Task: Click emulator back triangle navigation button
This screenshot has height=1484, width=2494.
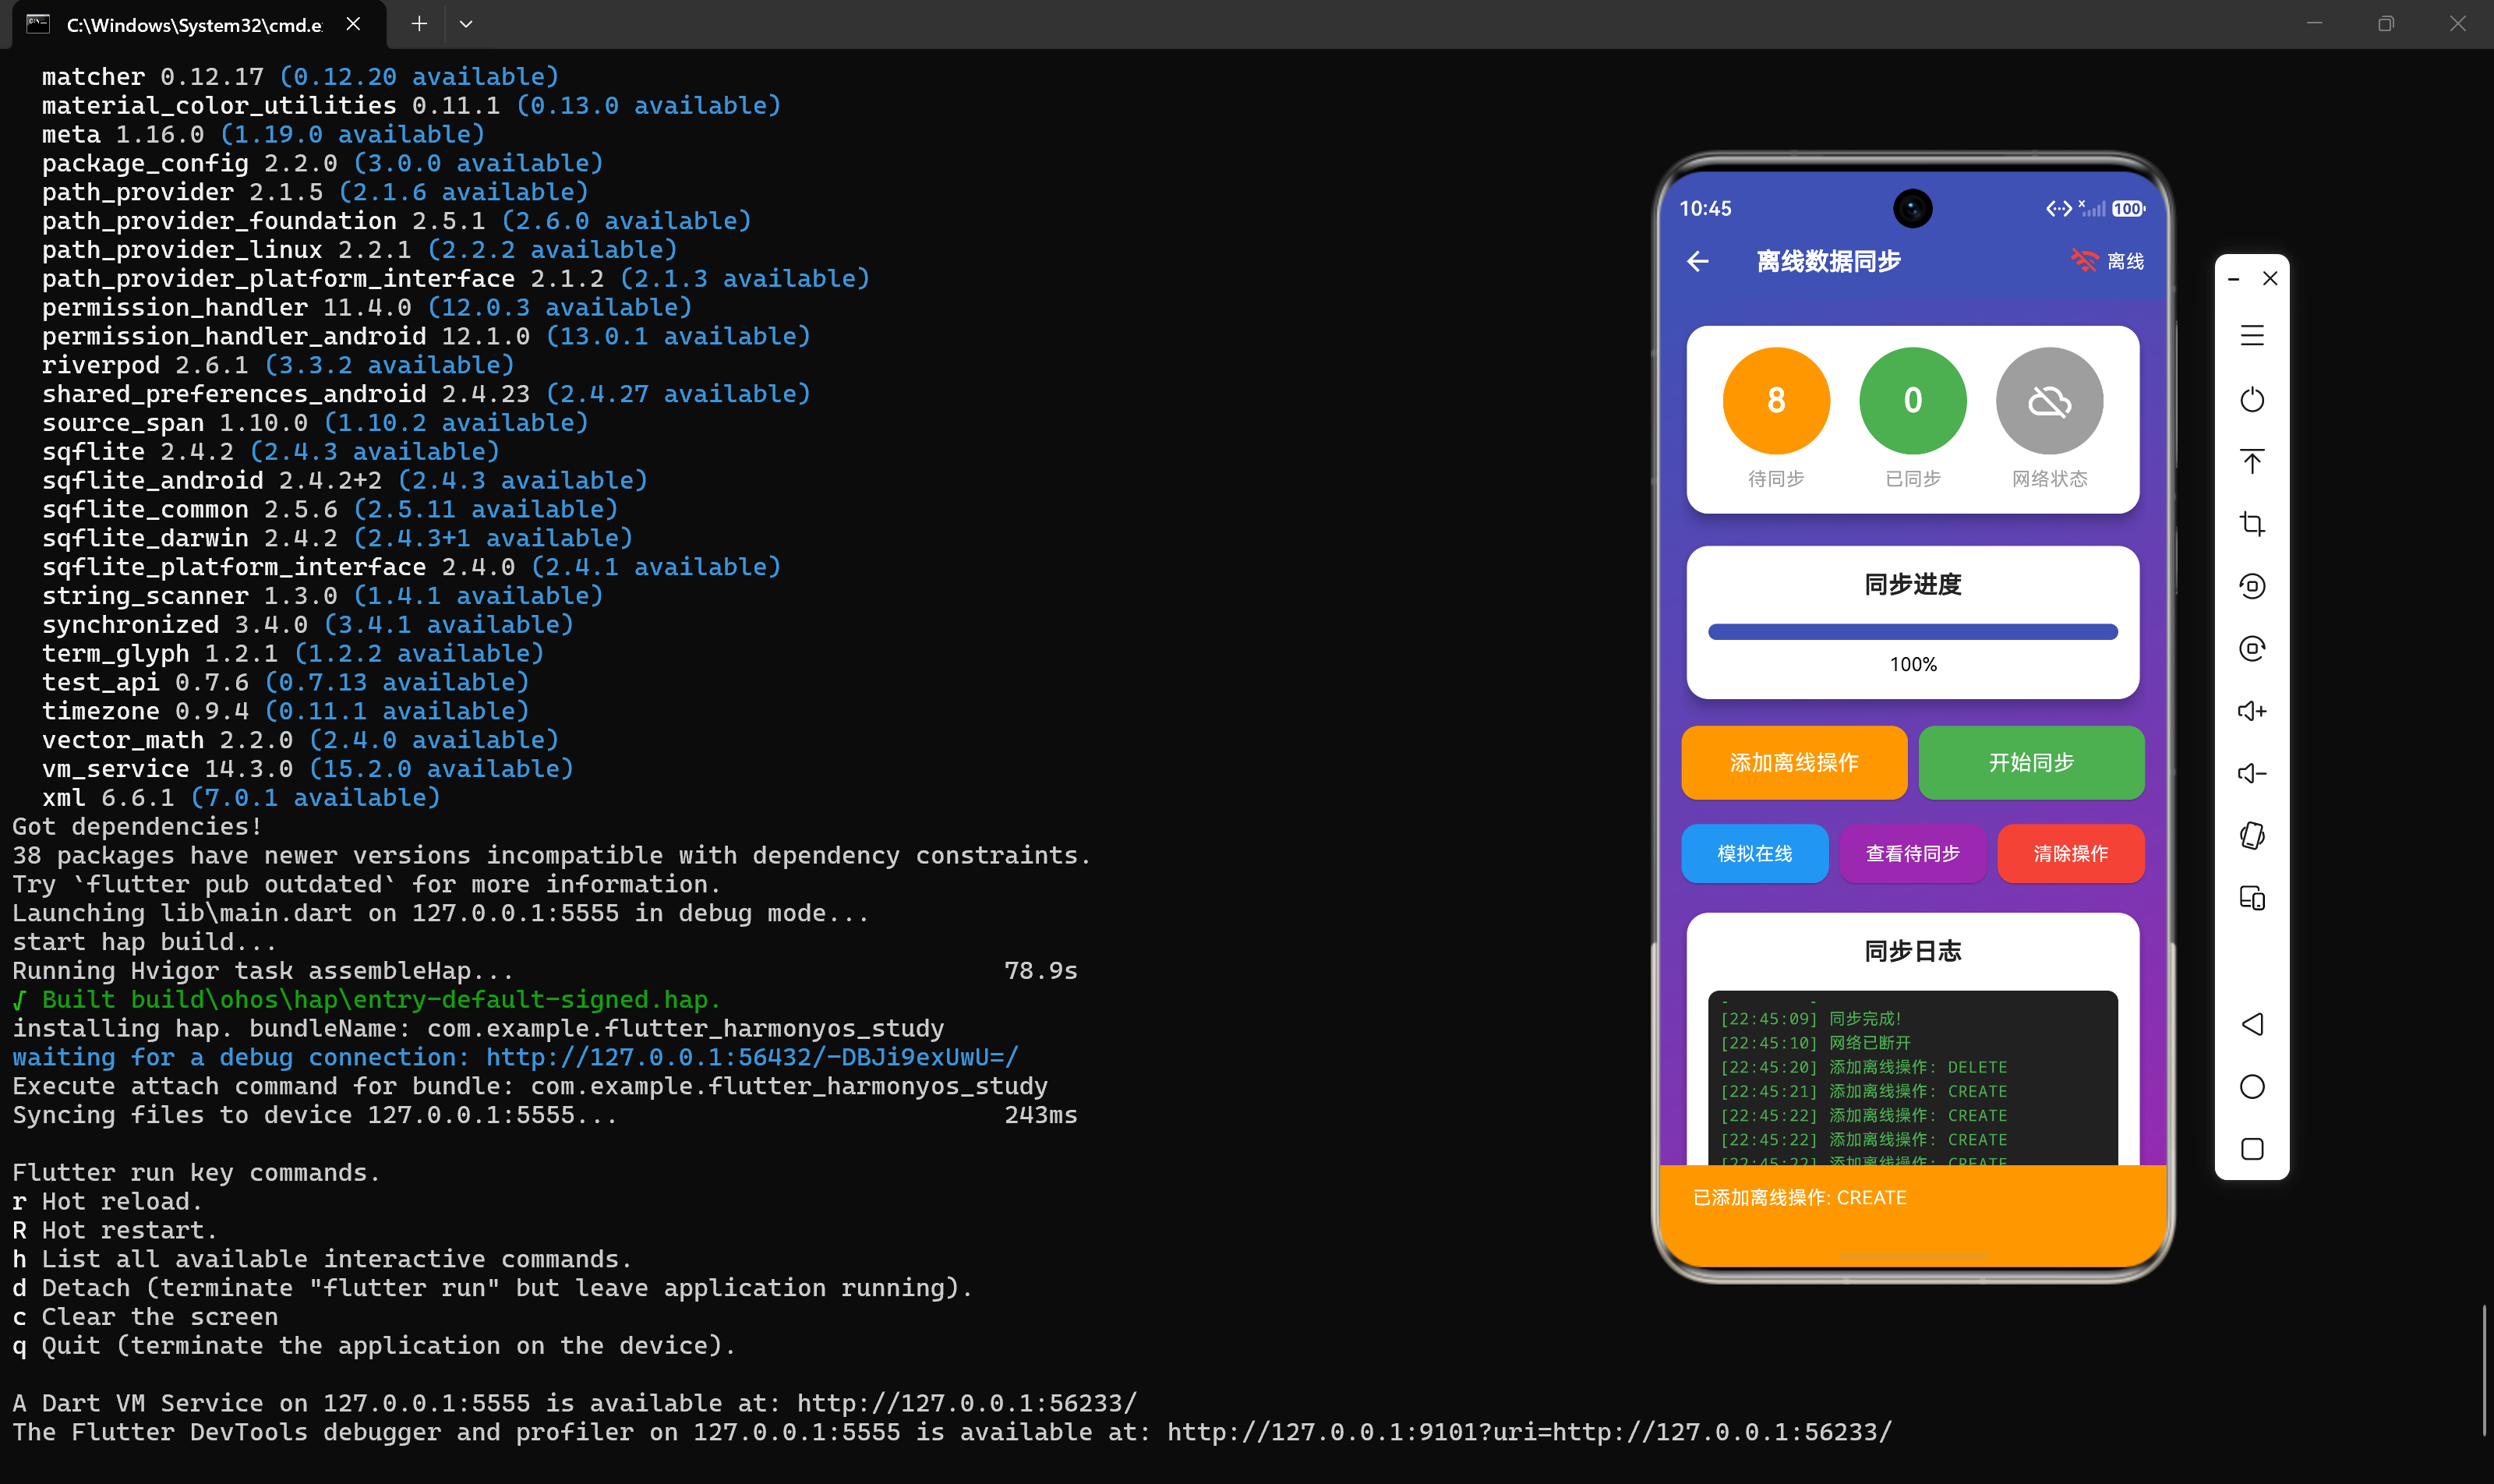Action: tap(2252, 1024)
